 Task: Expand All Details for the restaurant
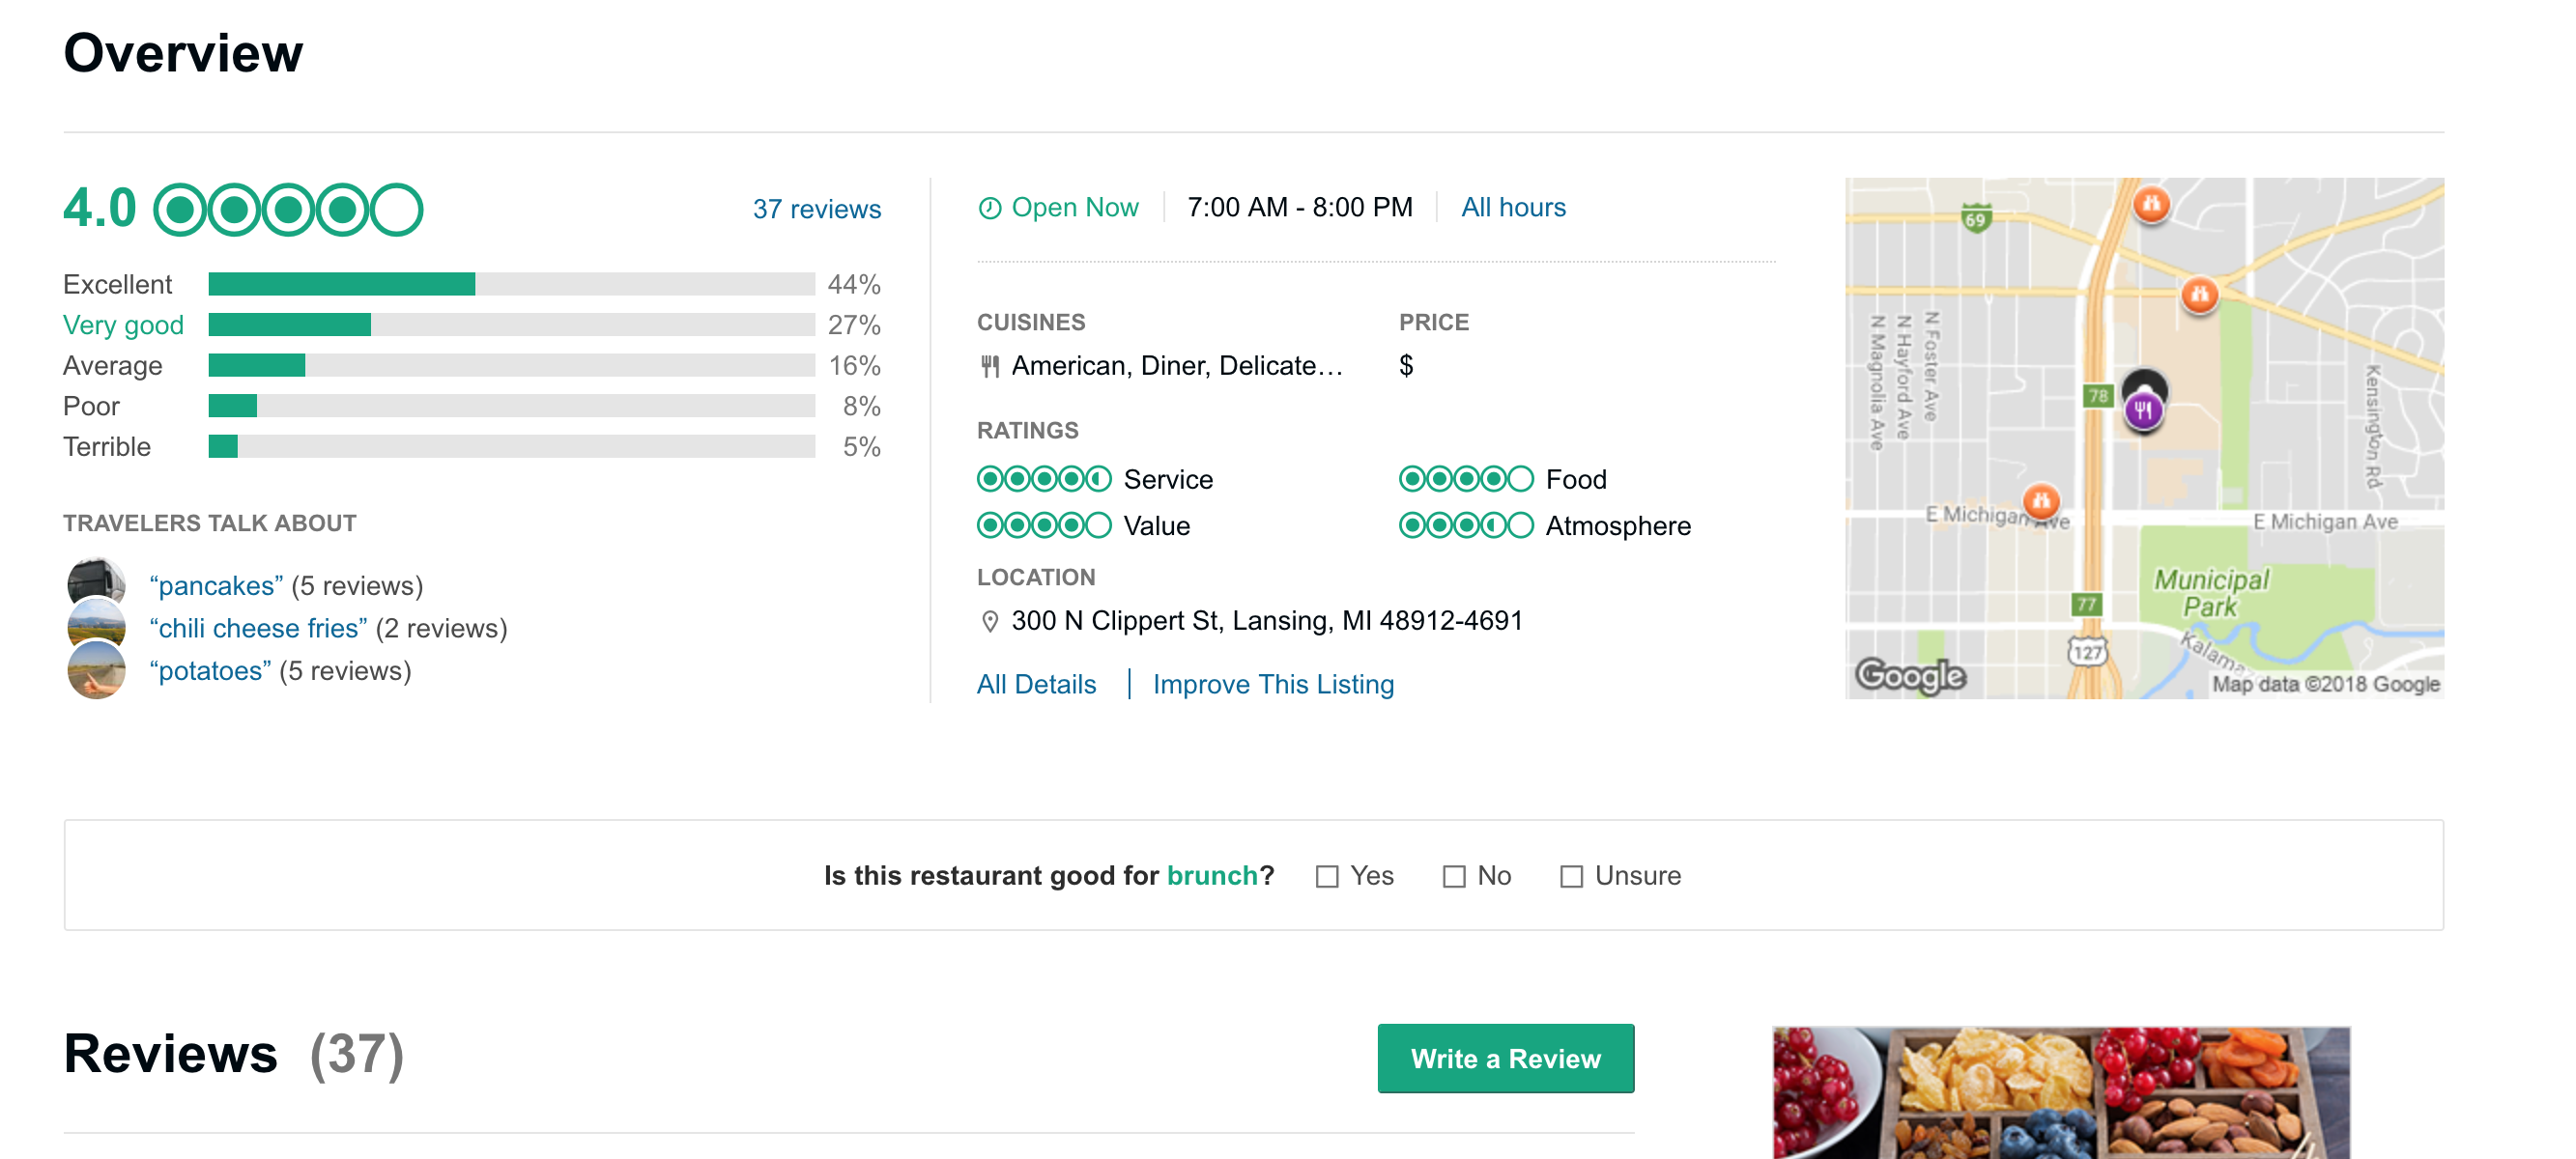pos(1036,685)
